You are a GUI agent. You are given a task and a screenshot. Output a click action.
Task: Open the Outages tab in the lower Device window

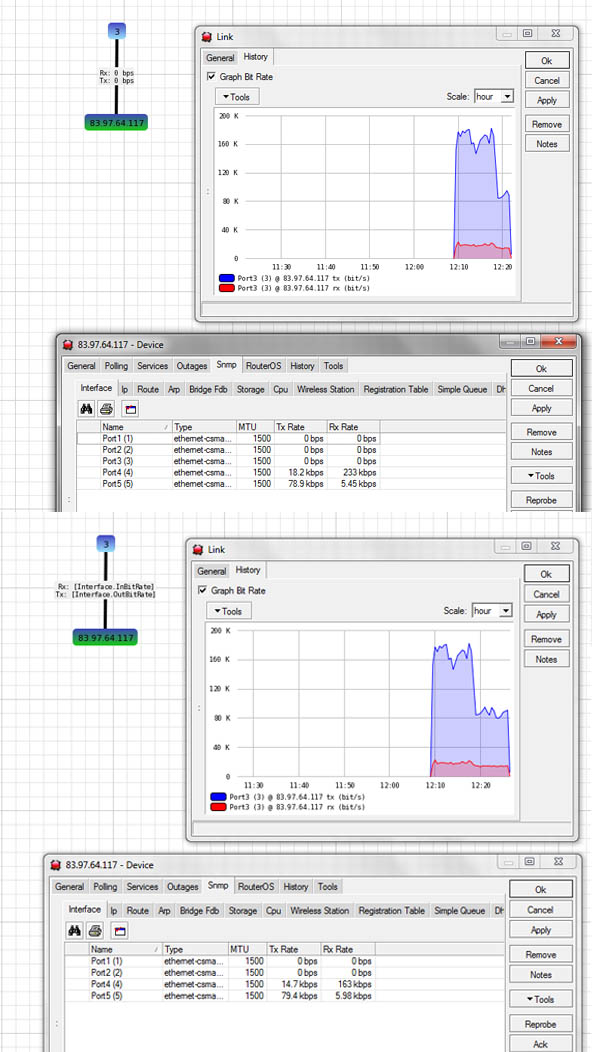(183, 886)
